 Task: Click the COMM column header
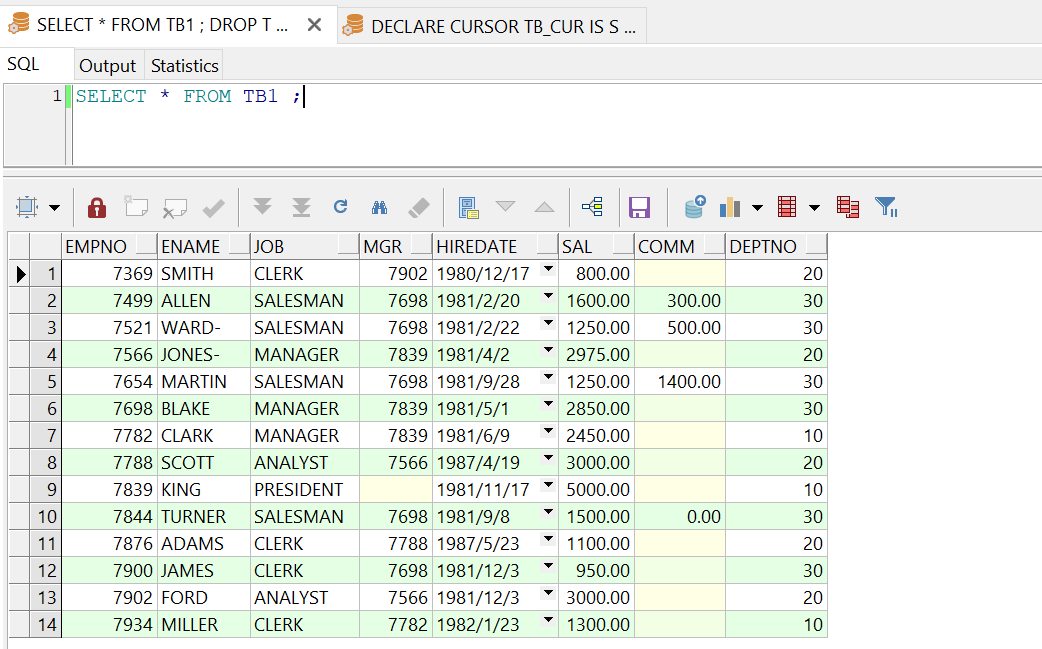[680, 246]
